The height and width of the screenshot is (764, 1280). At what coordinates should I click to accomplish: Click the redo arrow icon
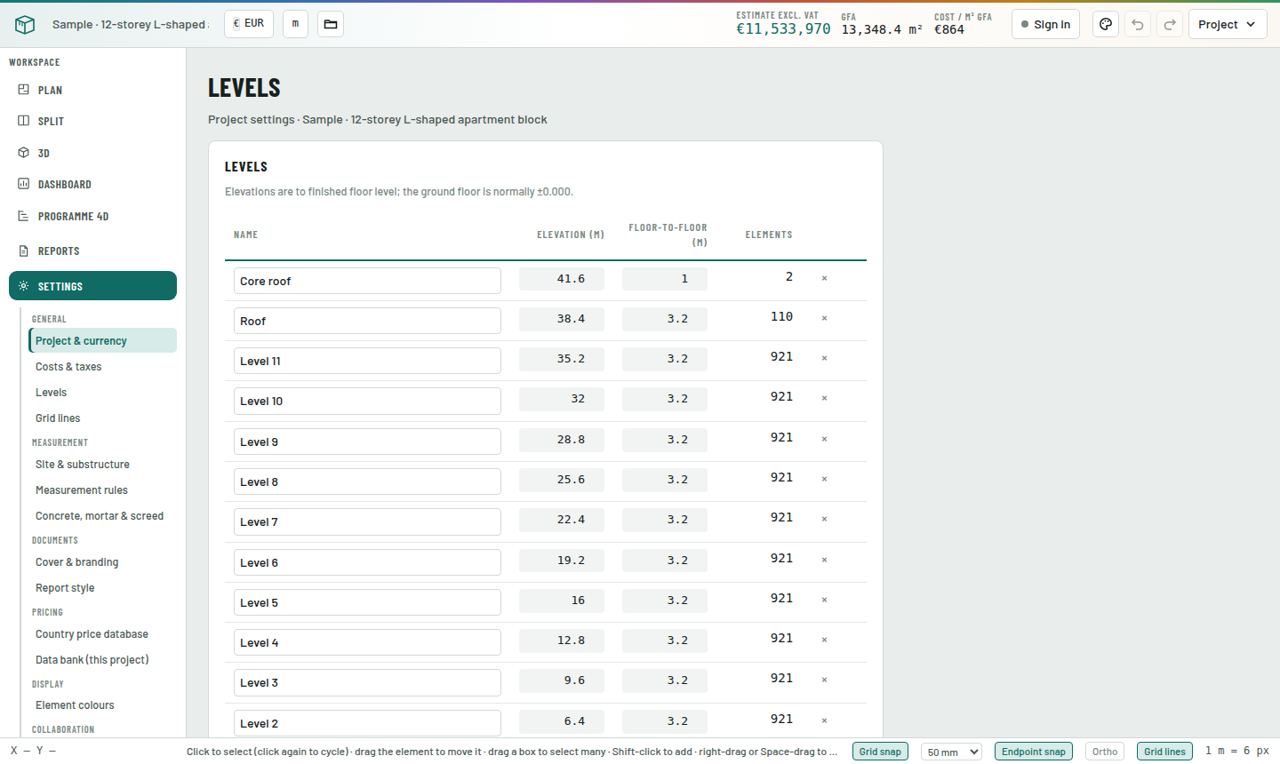tap(1169, 24)
